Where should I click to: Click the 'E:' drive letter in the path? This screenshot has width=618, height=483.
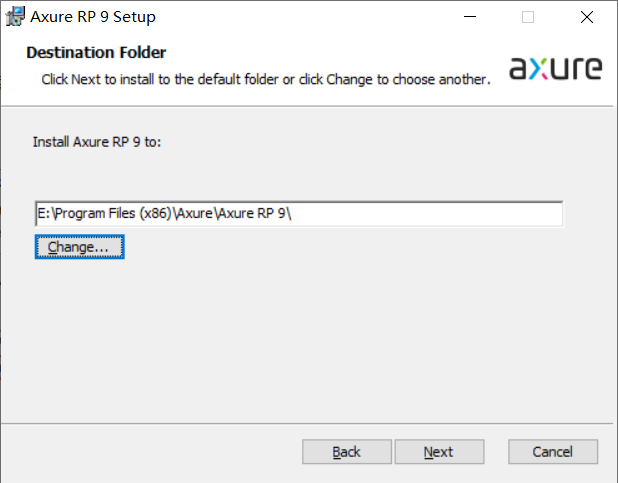click(43, 213)
